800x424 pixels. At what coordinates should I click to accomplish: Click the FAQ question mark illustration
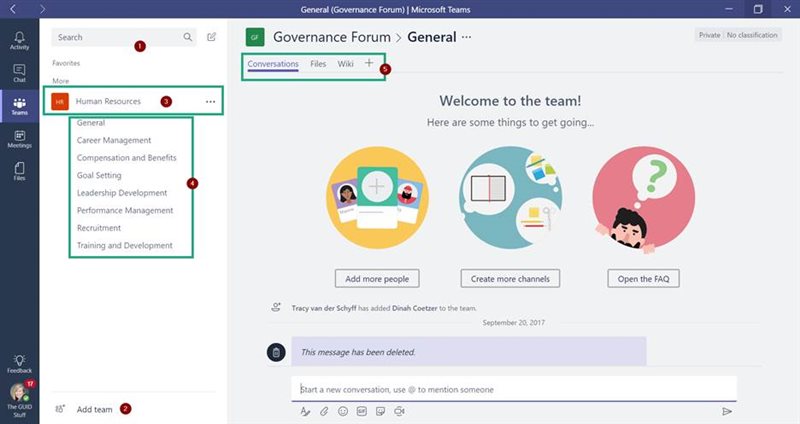[x=643, y=199]
